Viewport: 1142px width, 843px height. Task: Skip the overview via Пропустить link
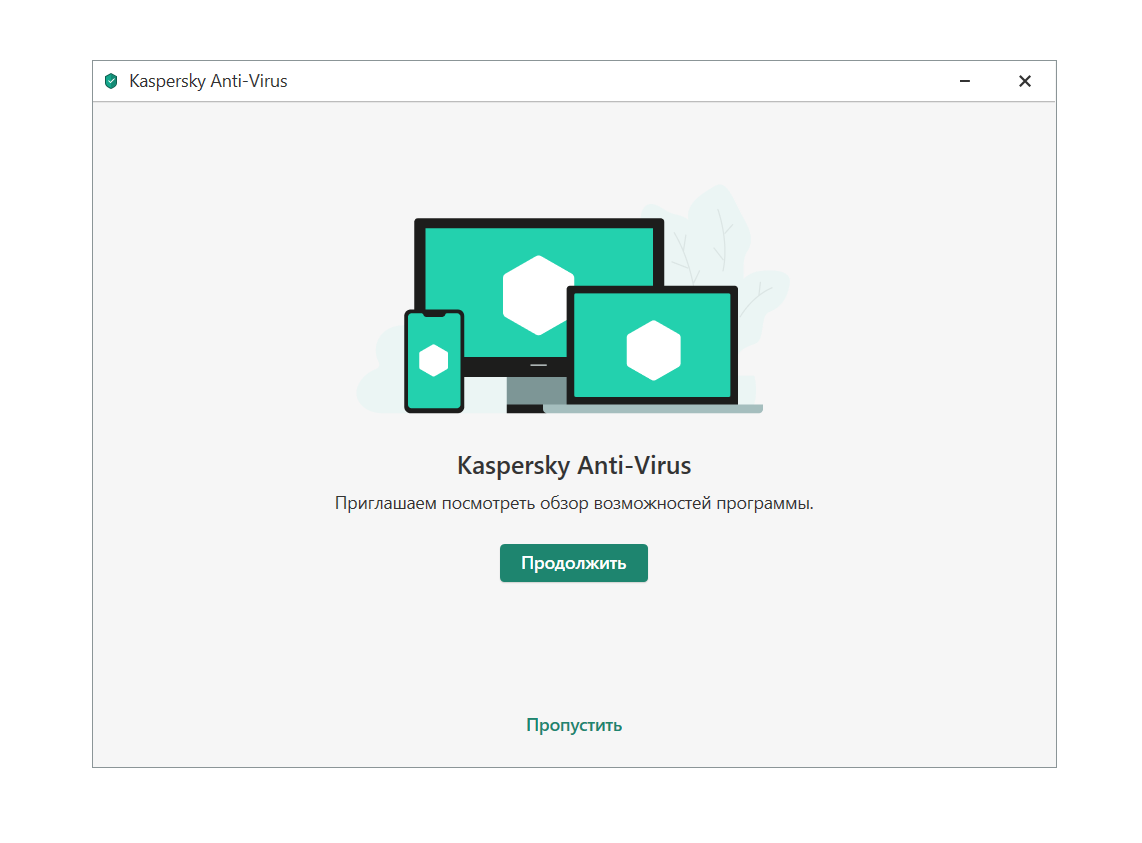click(574, 725)
